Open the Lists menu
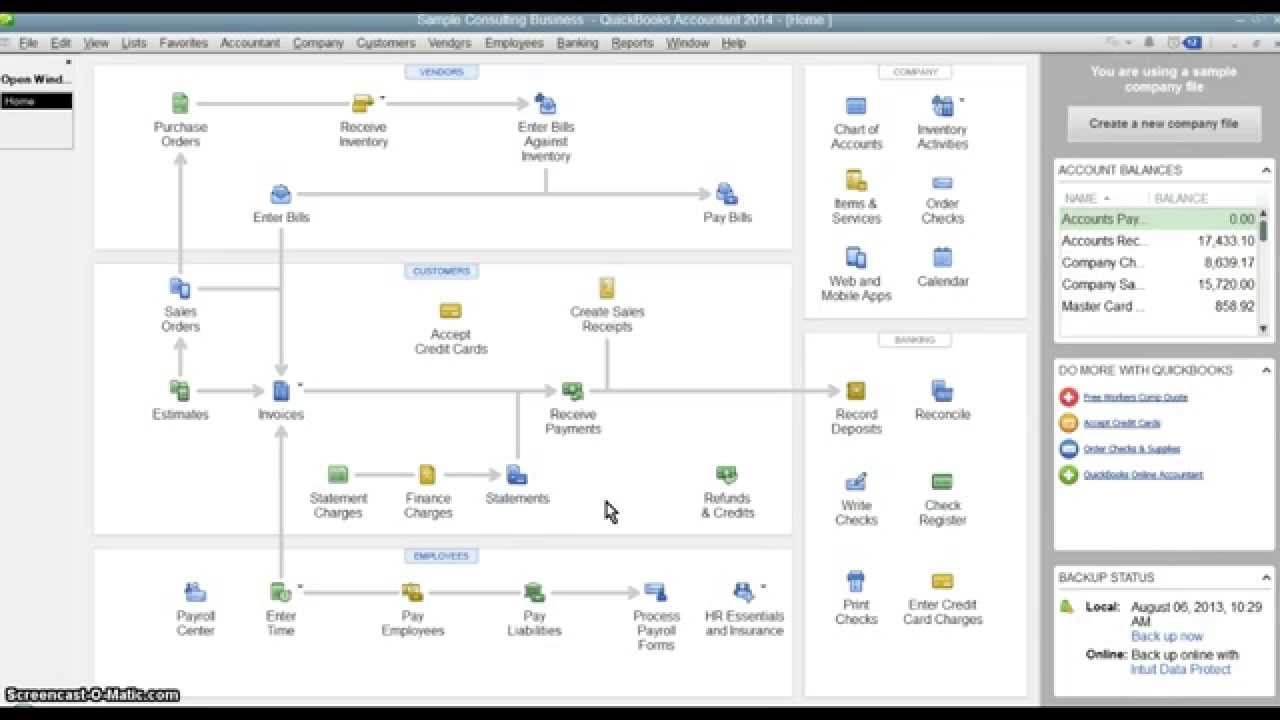The height and width of the screenshot is (720, 1280). click(134, 43)
